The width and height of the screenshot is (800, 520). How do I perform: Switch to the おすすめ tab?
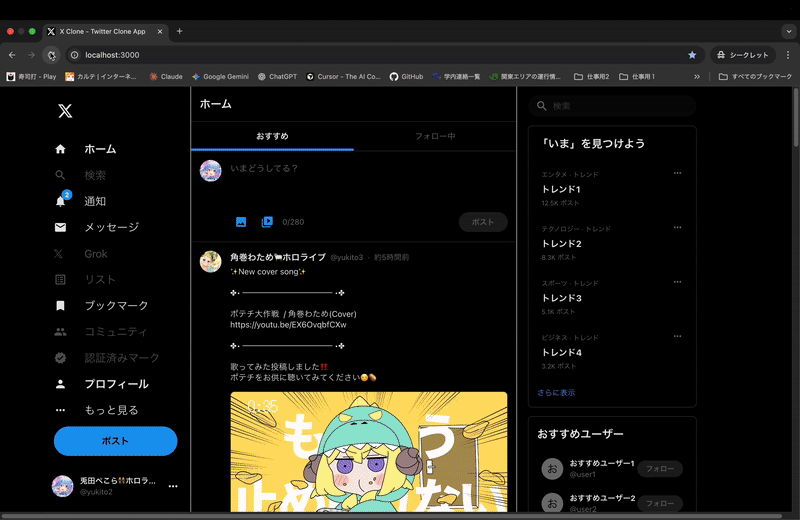click(272, 136)
